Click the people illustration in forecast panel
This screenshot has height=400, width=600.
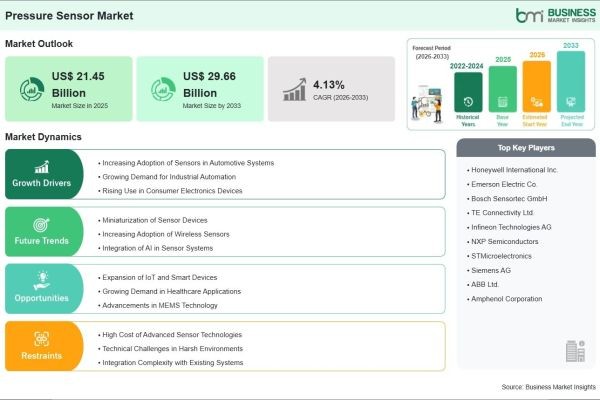[x=427, y=104]
